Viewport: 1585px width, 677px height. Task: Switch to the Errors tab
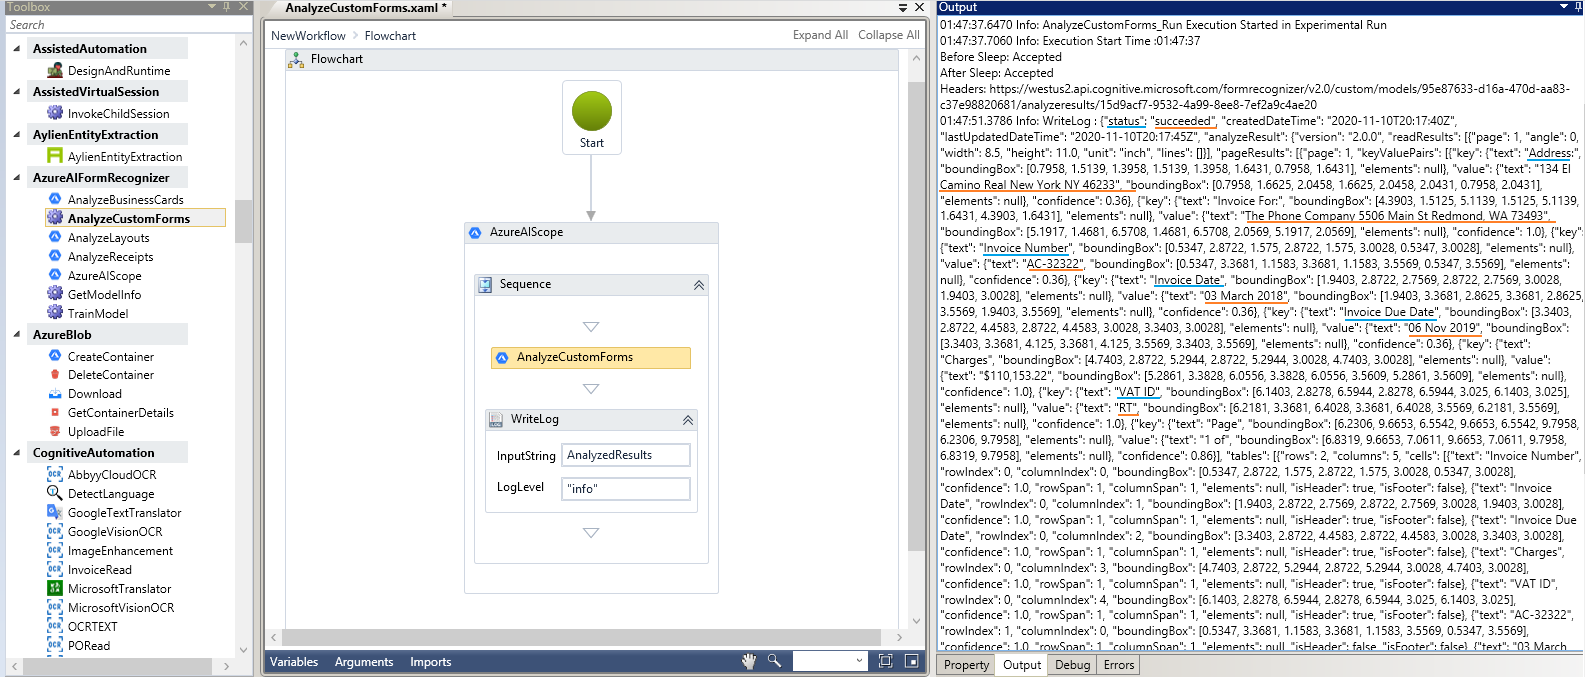click(x=1118, y=665)
